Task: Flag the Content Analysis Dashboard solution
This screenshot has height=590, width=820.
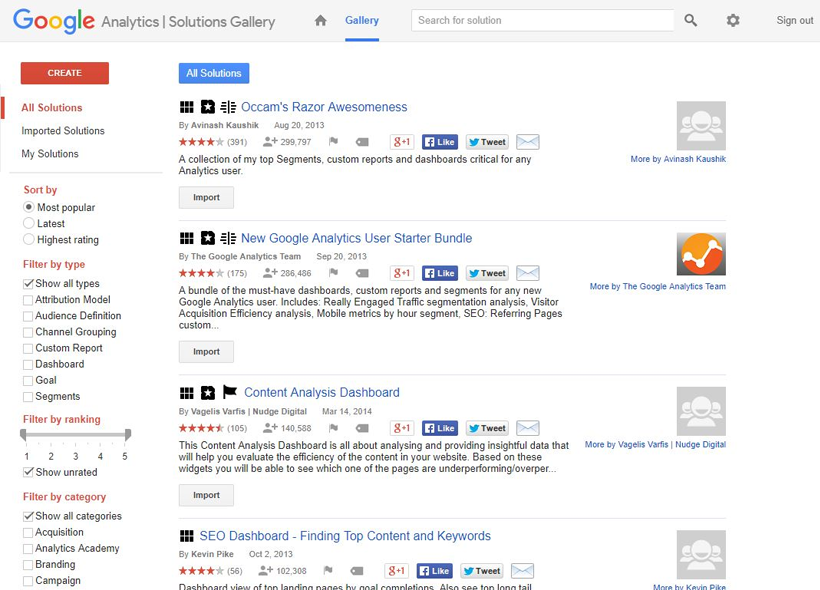Action: tap(333, 428)
